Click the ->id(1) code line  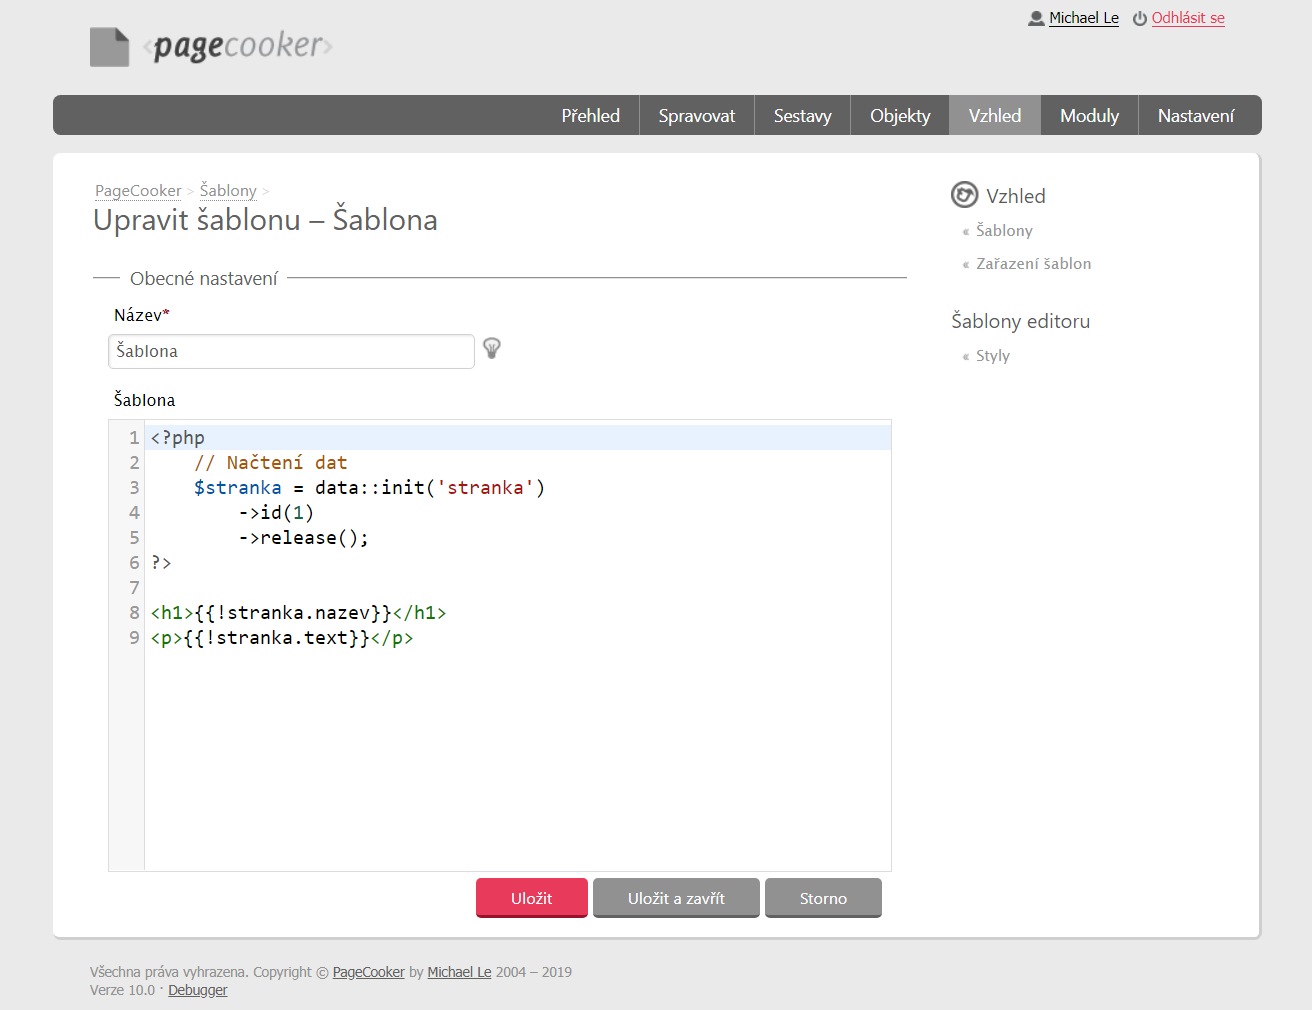pos(276,513)
